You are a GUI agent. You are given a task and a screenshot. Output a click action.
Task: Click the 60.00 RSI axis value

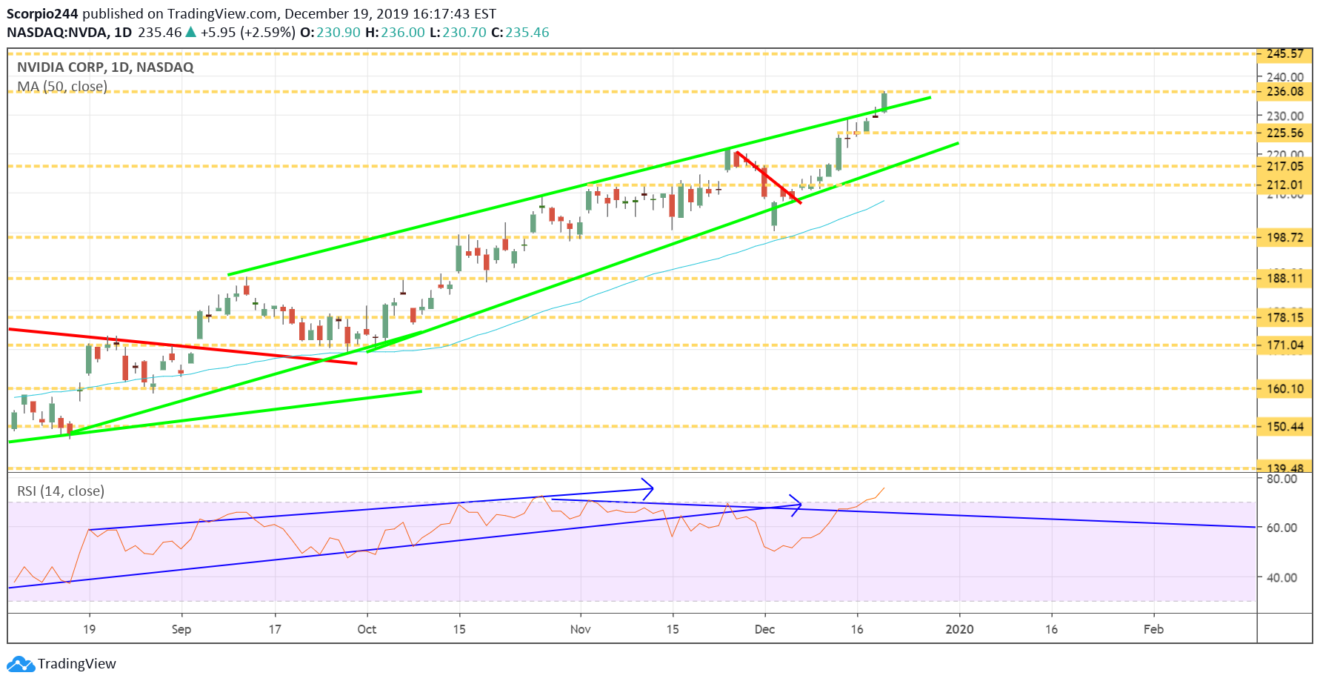(1282, 527)
